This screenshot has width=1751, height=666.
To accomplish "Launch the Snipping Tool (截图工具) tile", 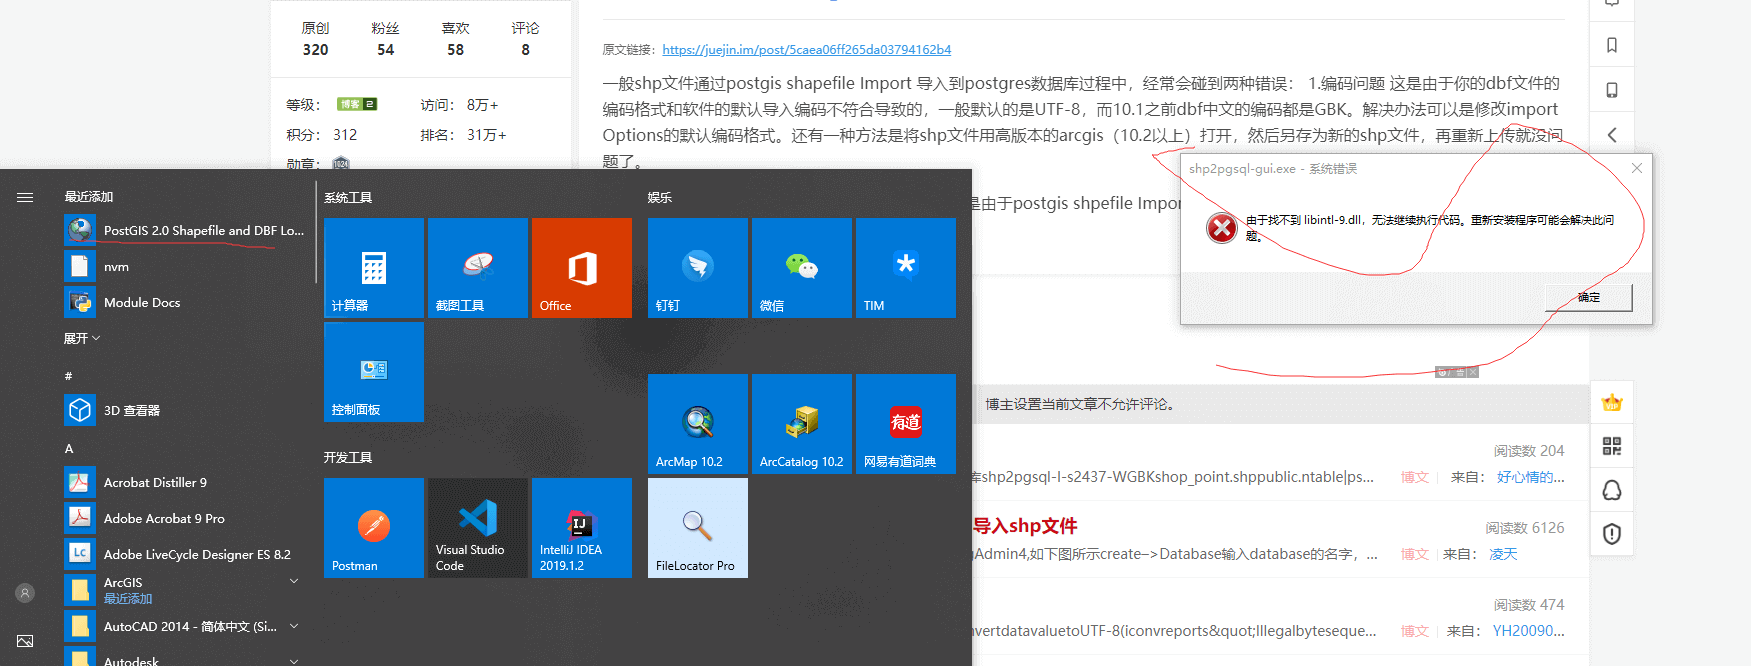I will click(x=477, y=268).
